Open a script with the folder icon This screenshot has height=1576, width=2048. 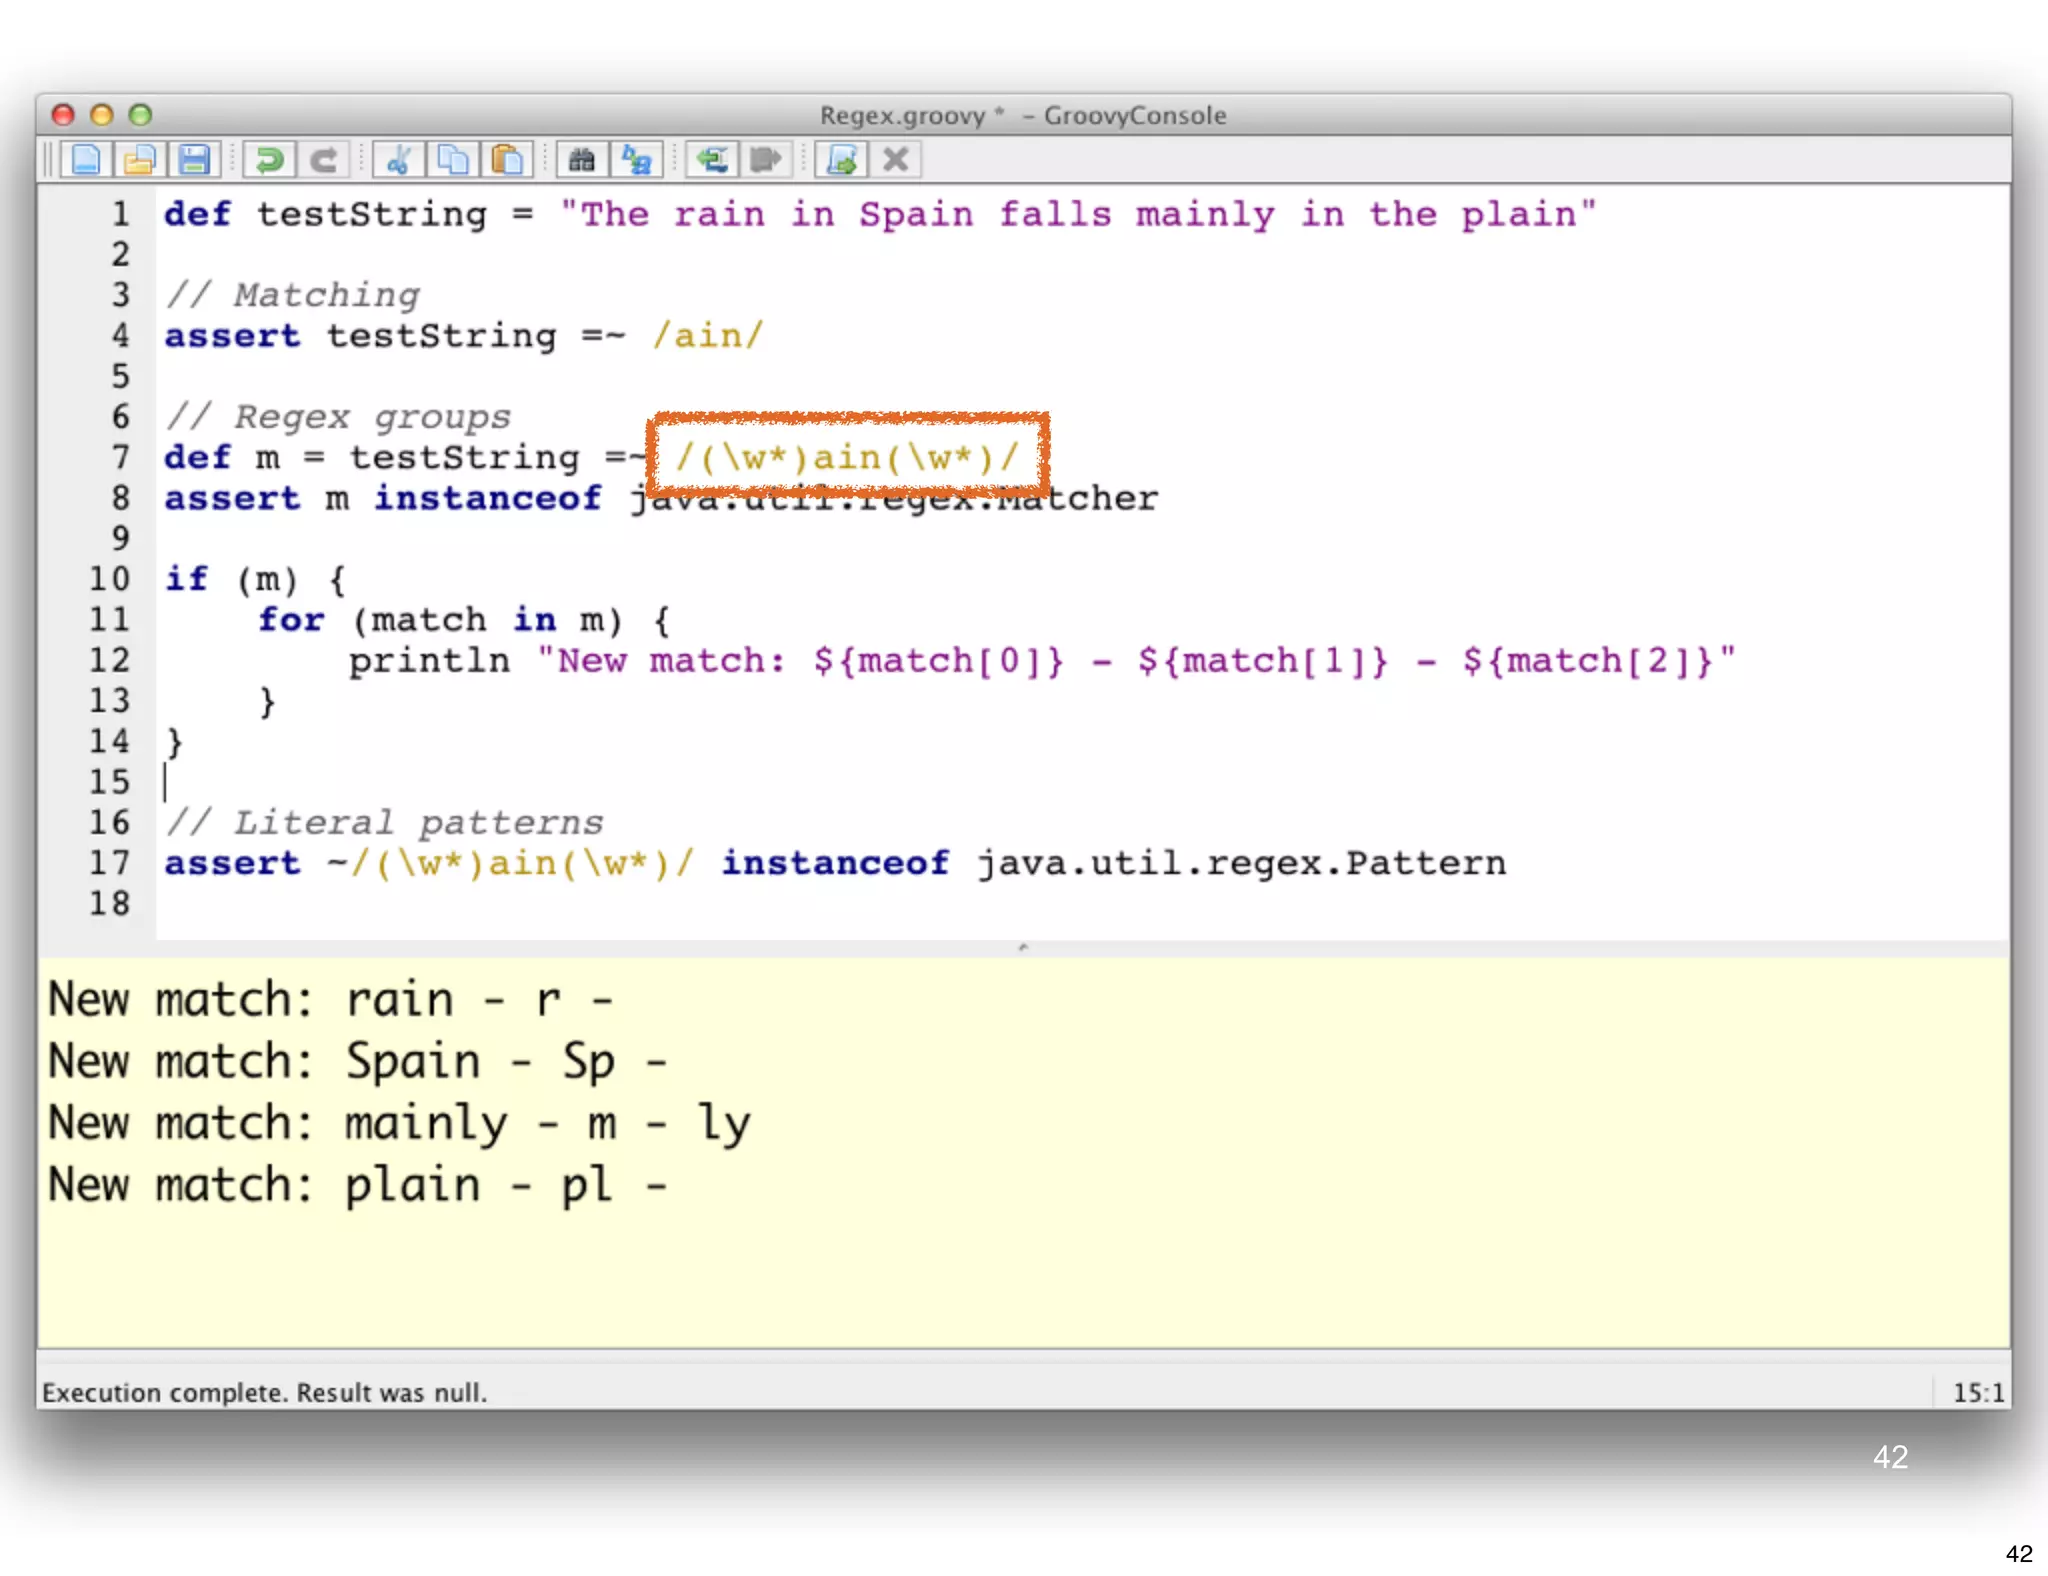[140, 160]
